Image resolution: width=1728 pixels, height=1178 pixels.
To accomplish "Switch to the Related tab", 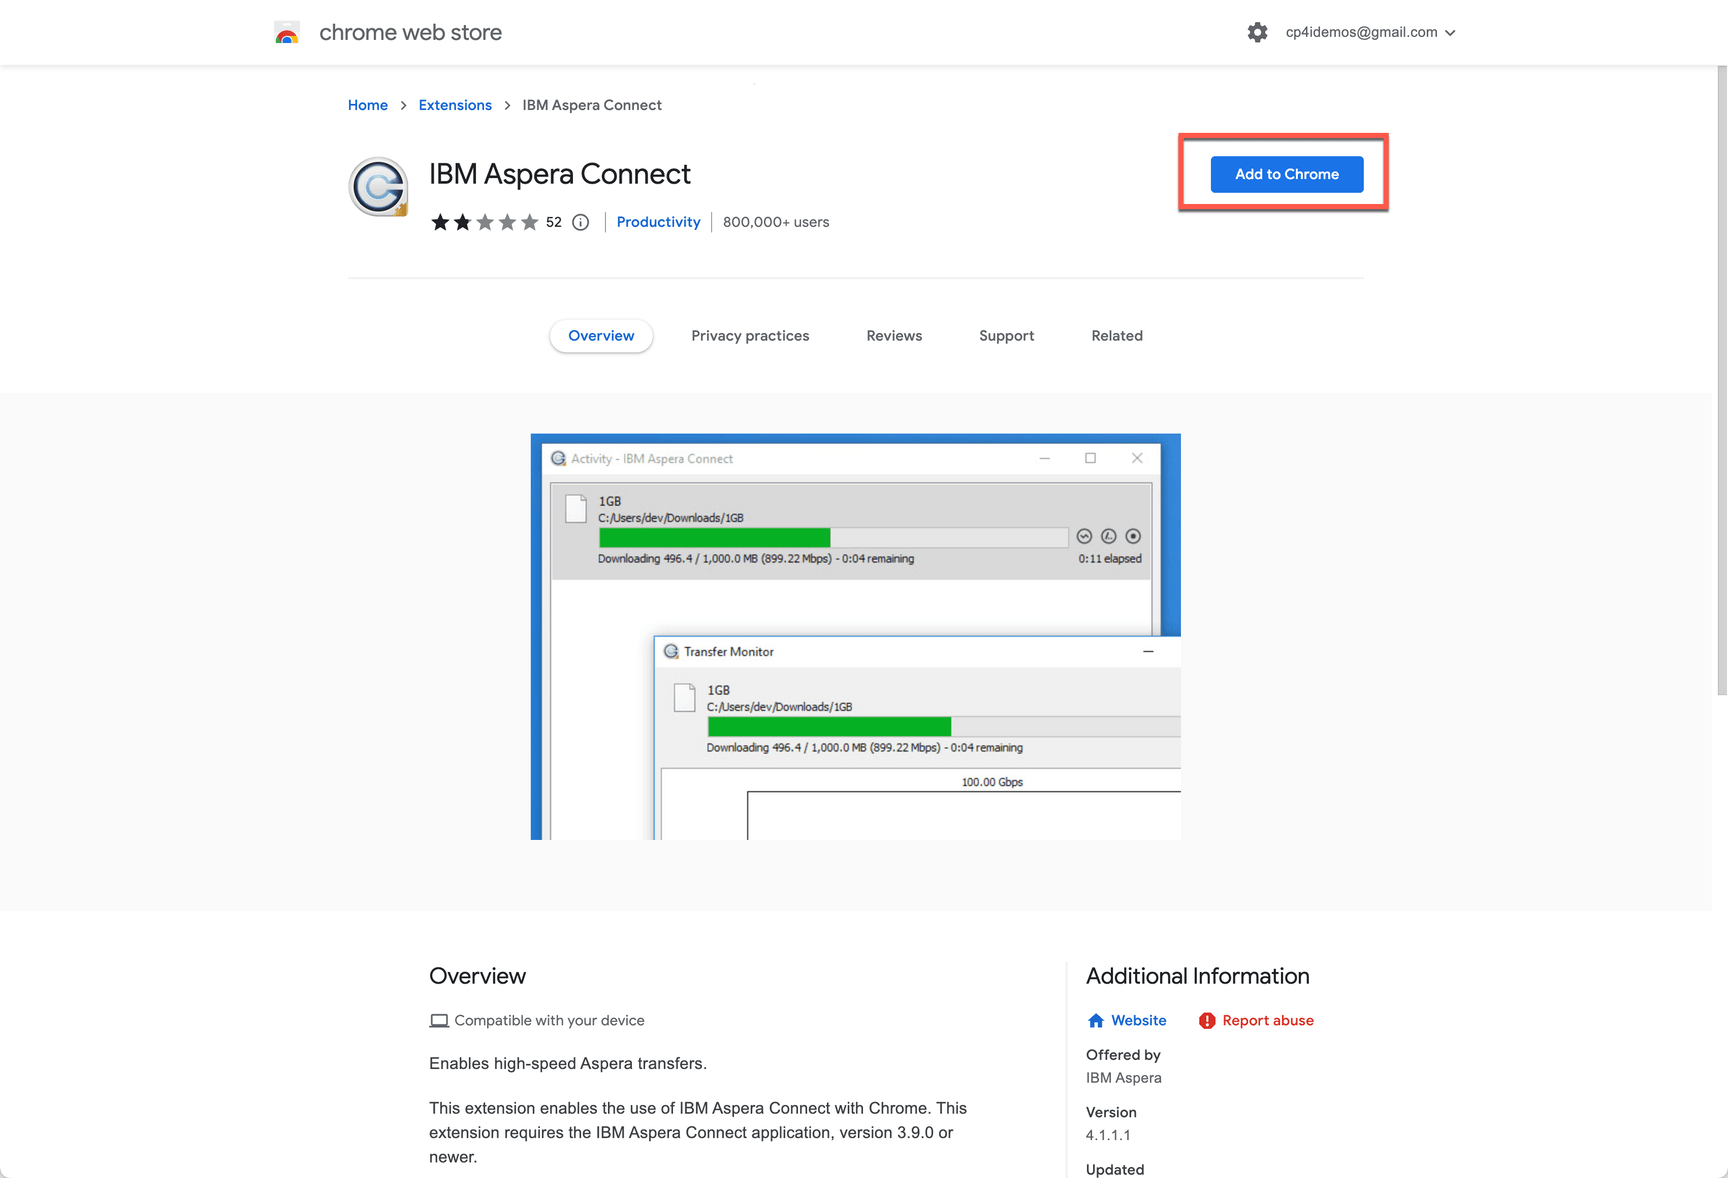I will point(1116,336).
